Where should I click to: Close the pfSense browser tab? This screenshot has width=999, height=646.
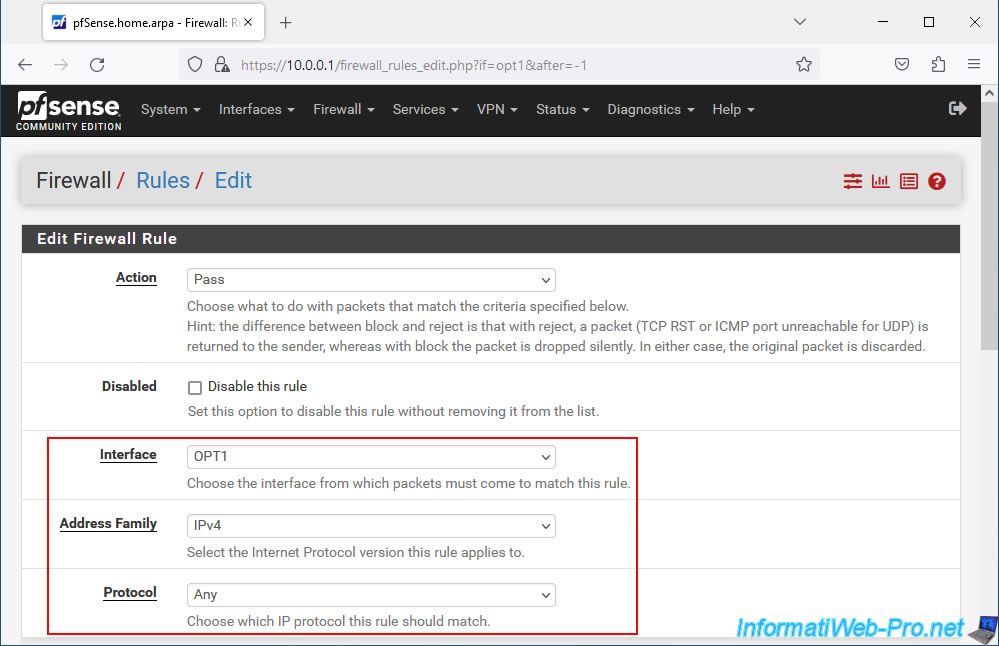click(x=248, y=22)
